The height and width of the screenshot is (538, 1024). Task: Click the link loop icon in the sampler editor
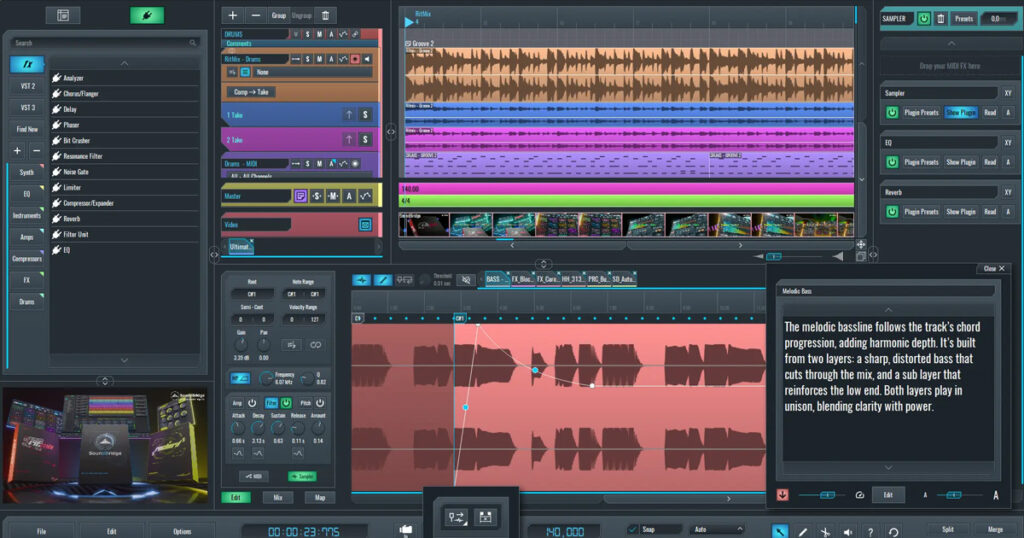(315, 345)
